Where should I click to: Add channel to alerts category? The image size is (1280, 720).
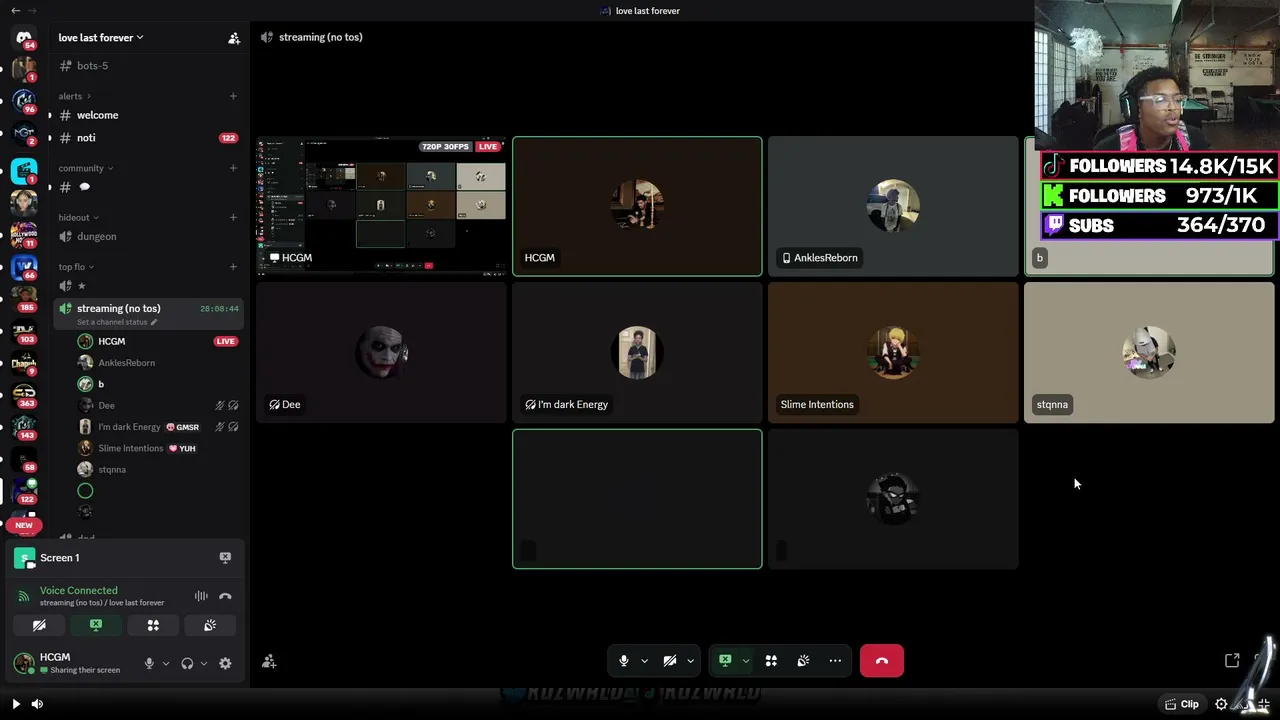[x=233, y=96]
